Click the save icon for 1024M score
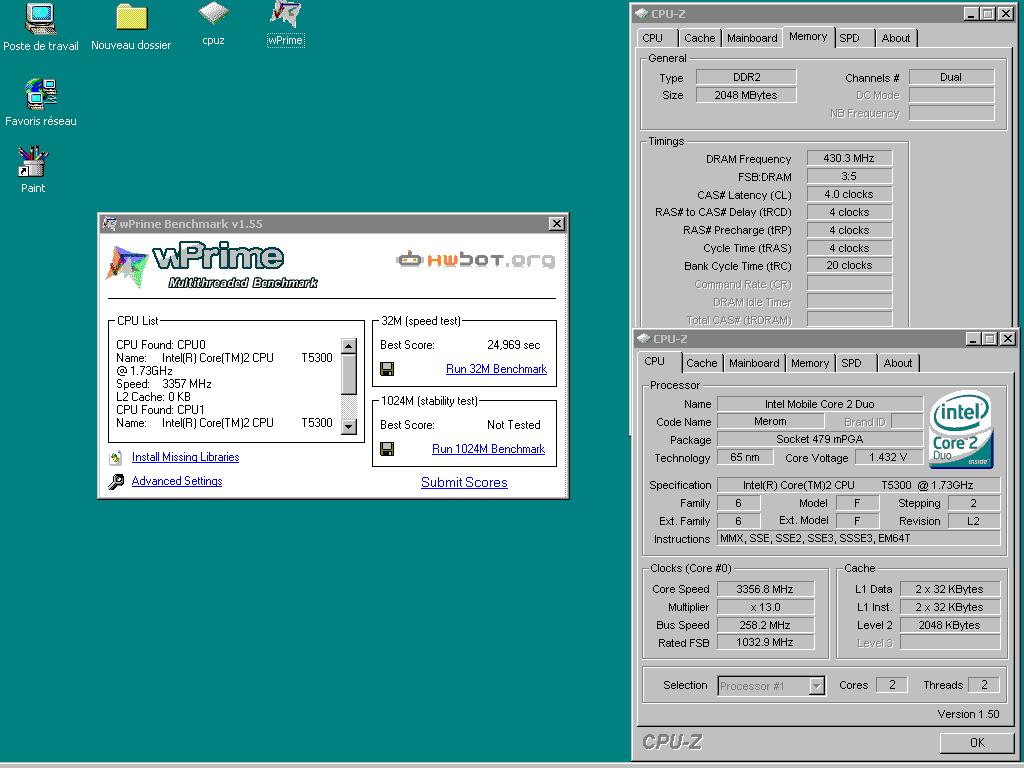Screen dimensions: 1024x768 pos(387,449)
